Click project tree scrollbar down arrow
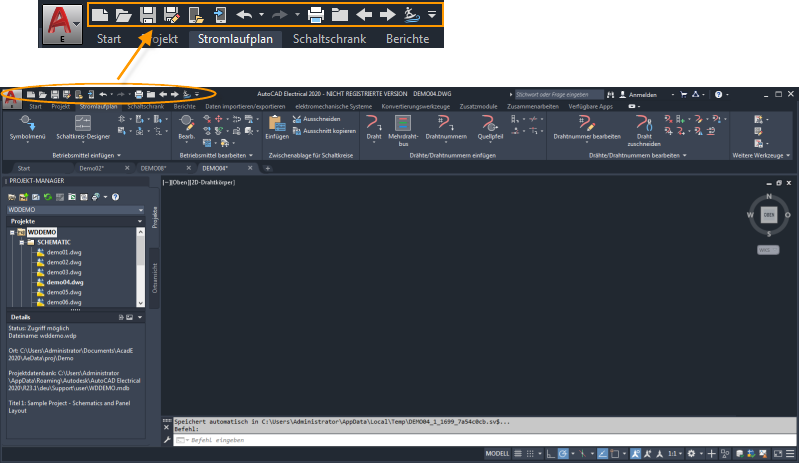The height and width of the screenshot is (463, 799). [141, 303]
